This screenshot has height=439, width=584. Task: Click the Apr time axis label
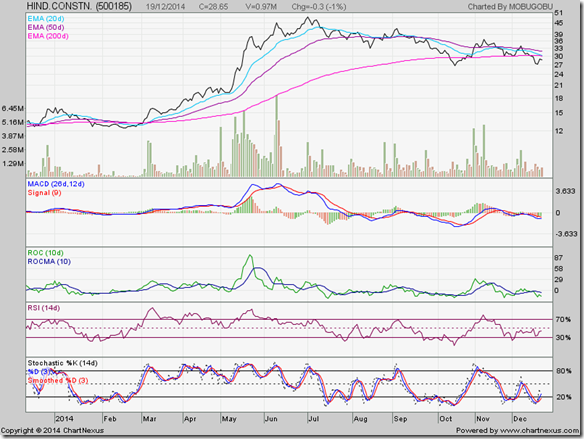coord(190,419)
